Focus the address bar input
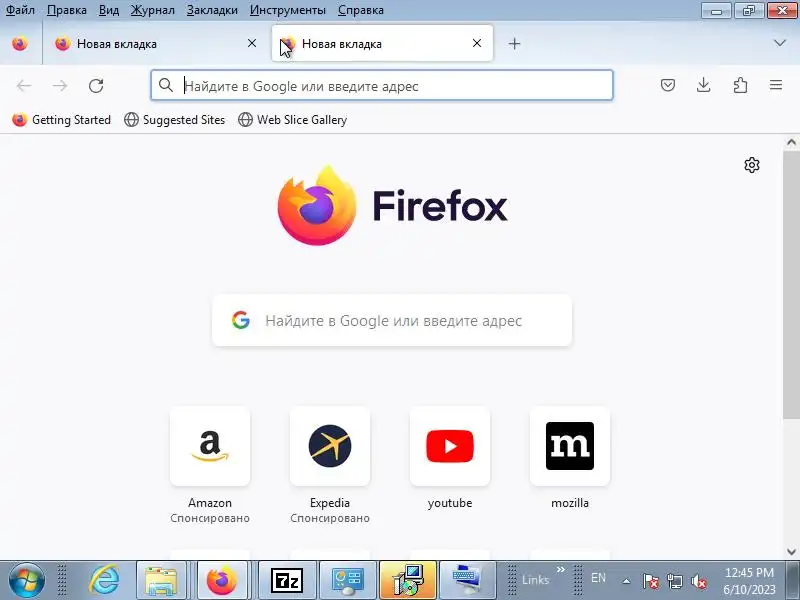This screenshot has height=600, width=800. coord(382,85)
